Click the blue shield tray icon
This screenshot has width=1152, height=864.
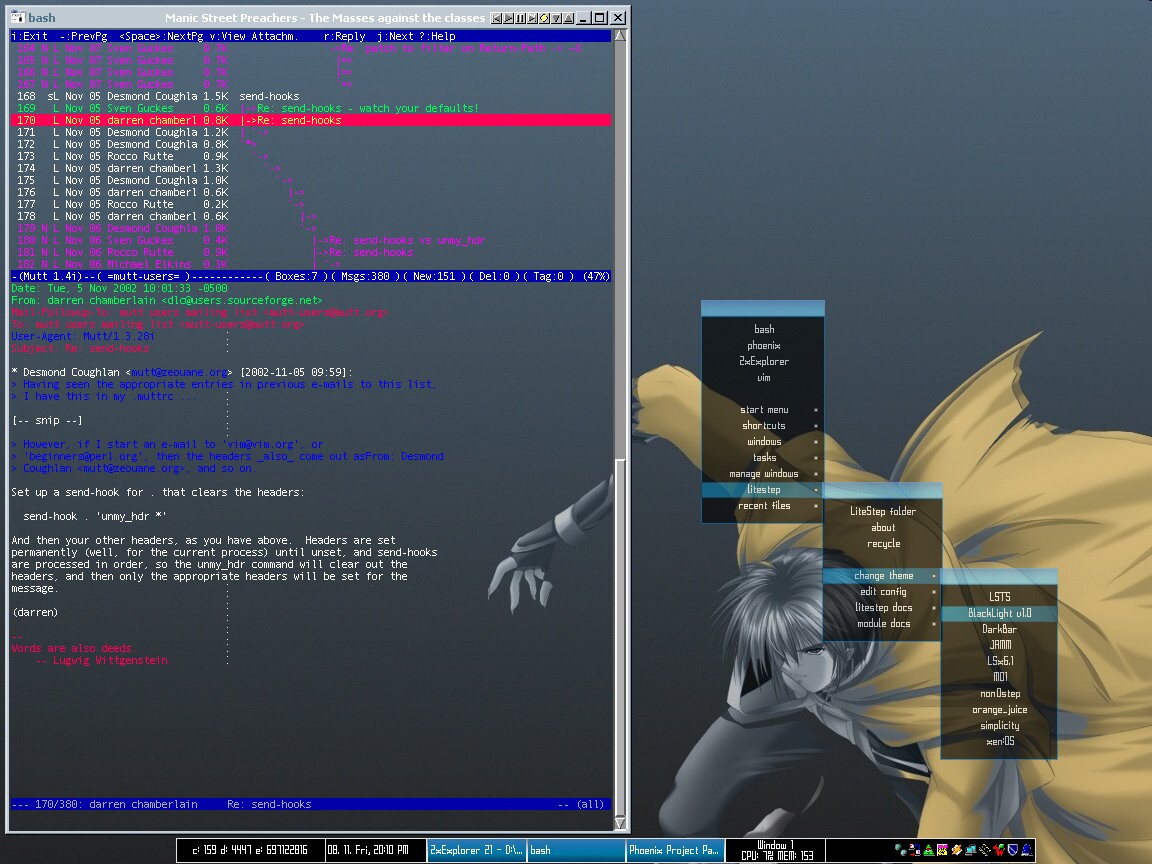tap(1012, 850)
